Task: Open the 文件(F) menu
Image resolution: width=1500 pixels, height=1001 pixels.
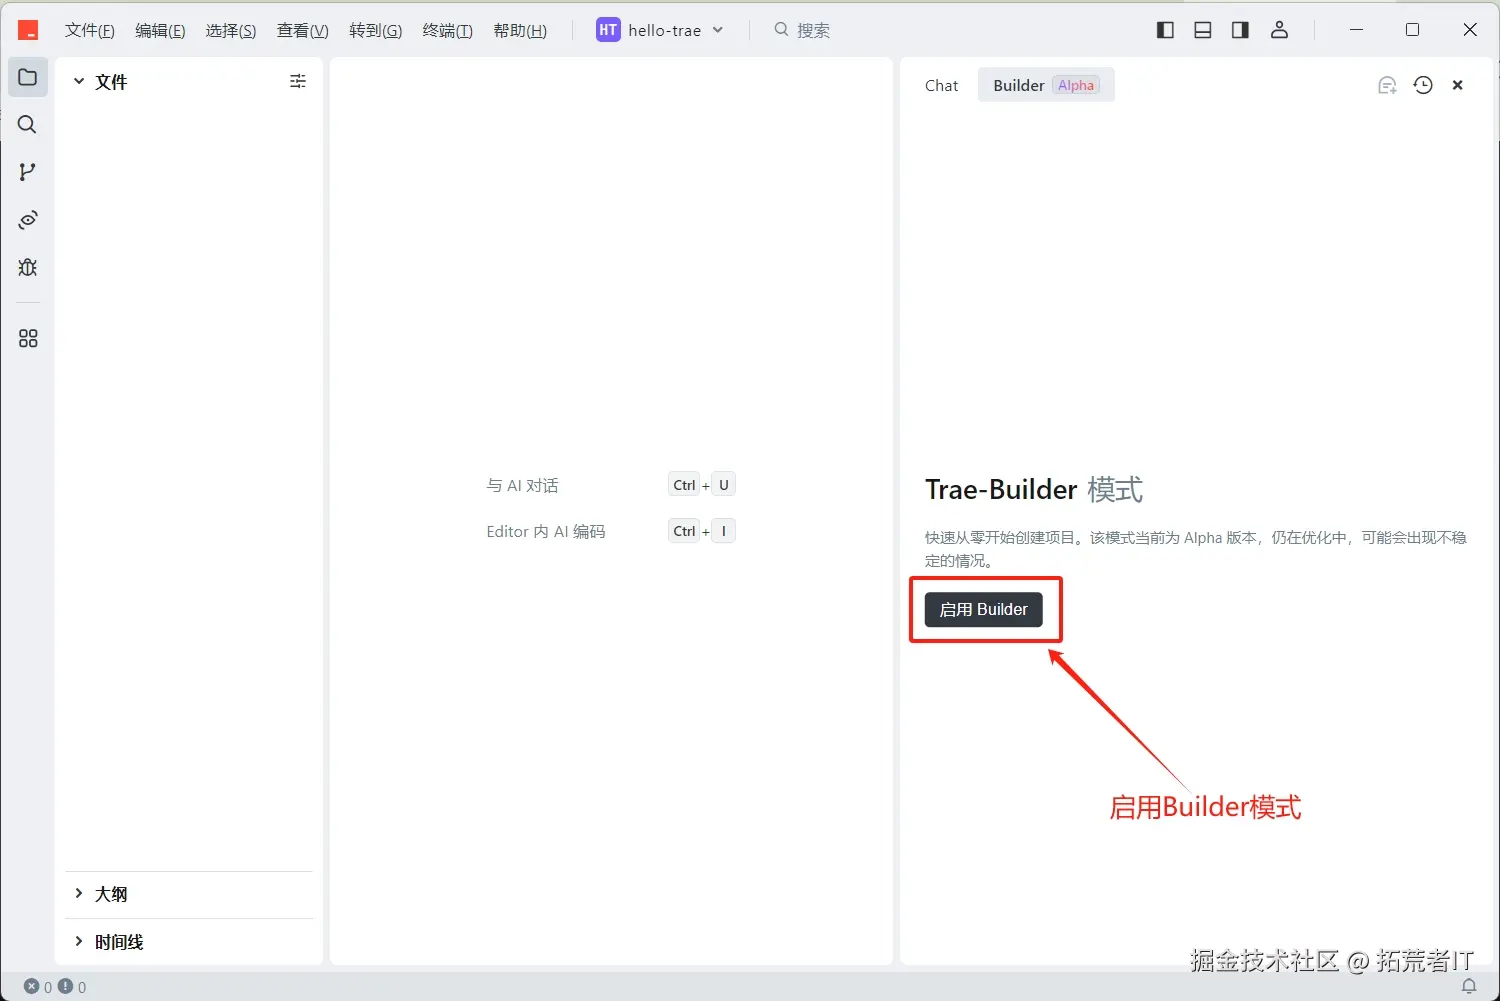Action: coord(90,30)
